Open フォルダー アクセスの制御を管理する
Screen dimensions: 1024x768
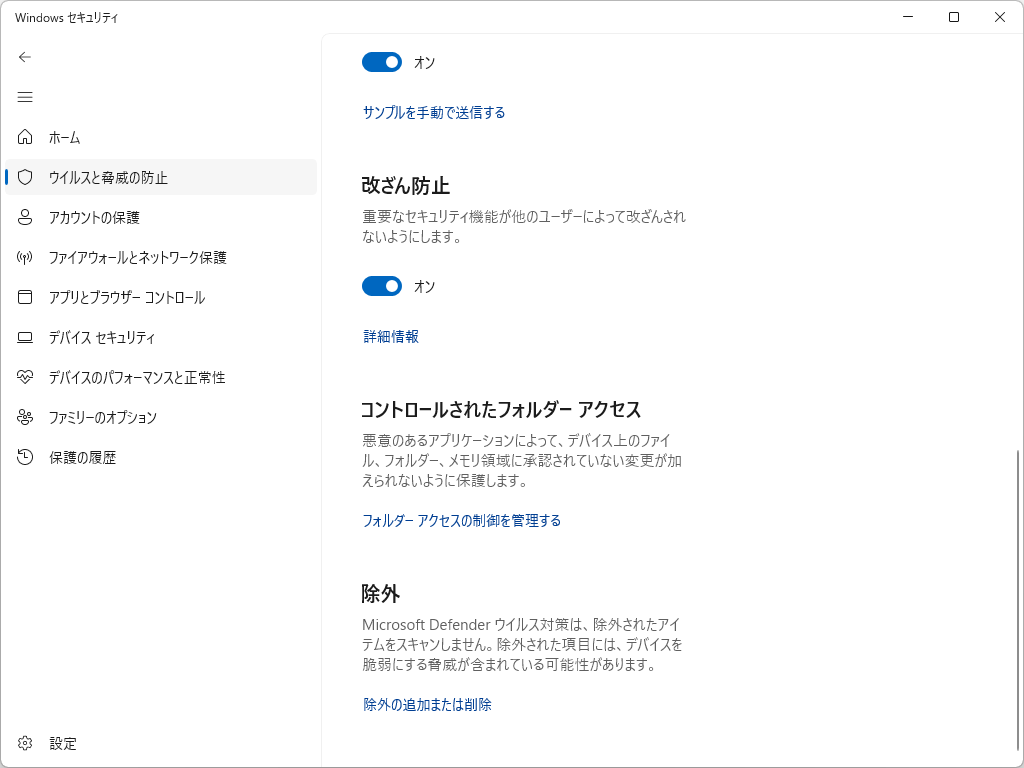pos(460,520)
